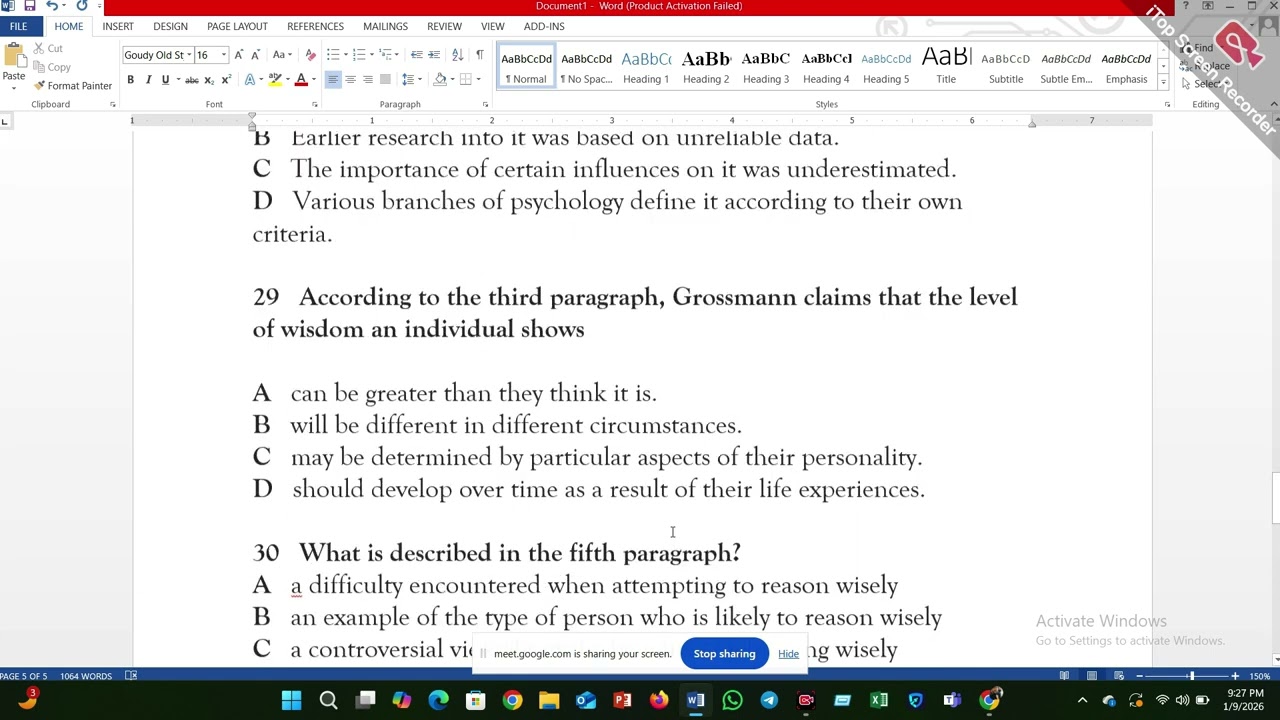Apply Heading 1 style
The image size is (1280, 720).
[646, 66]
